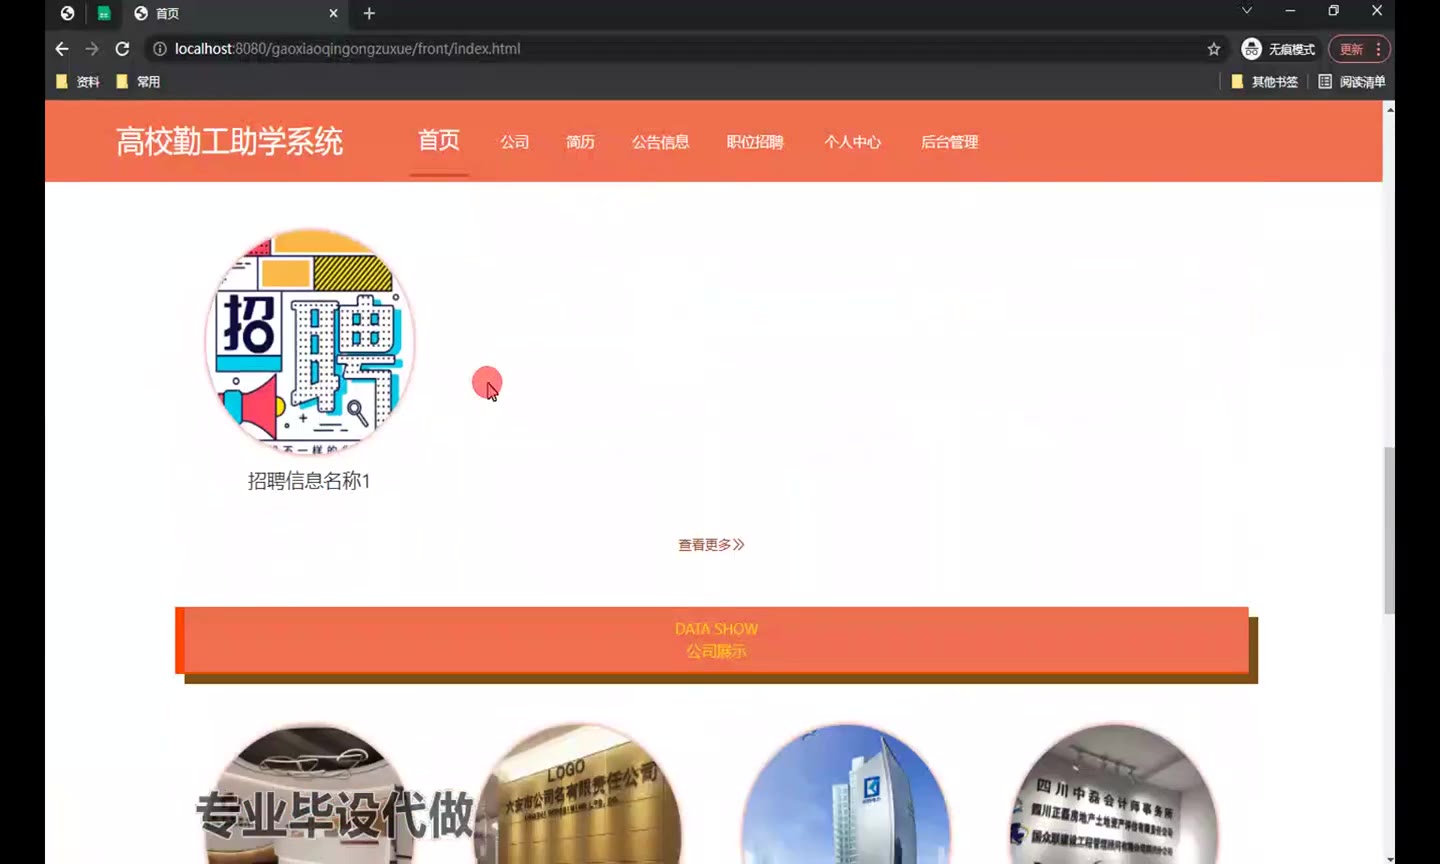
Task: Click the 查看更多 link
Action: tap(711, 545)
